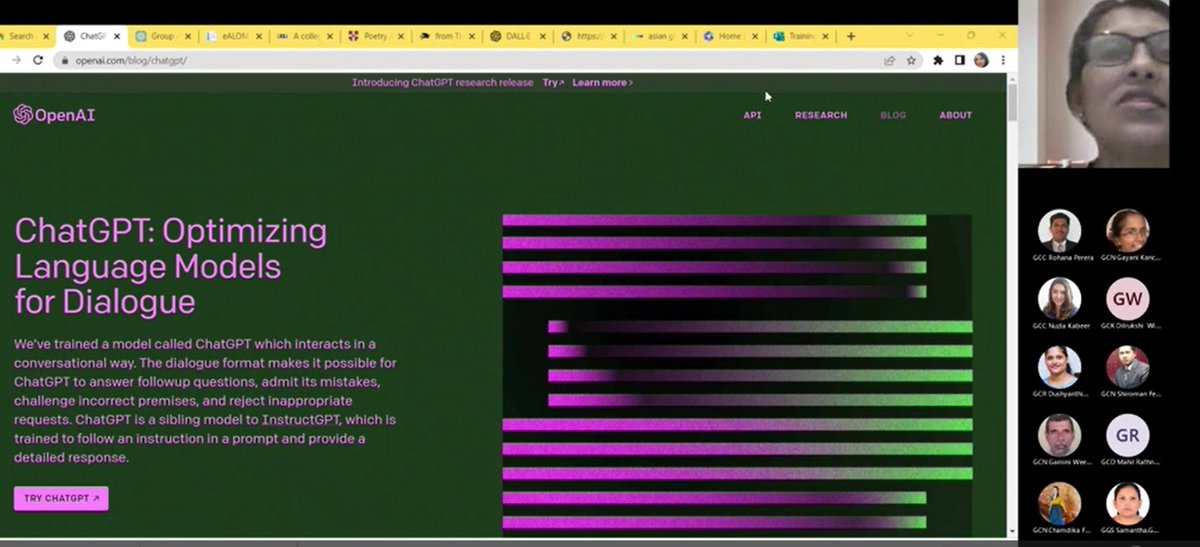
Task: Reload the page with the refresh icon
Action: click(38, 60)
